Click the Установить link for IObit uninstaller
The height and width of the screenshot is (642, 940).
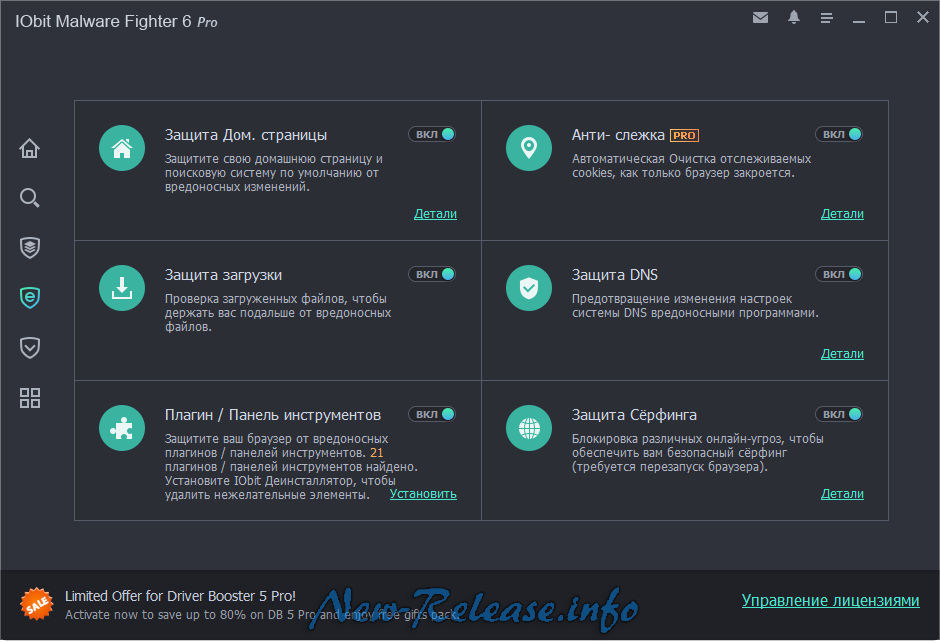coord(423,494)
